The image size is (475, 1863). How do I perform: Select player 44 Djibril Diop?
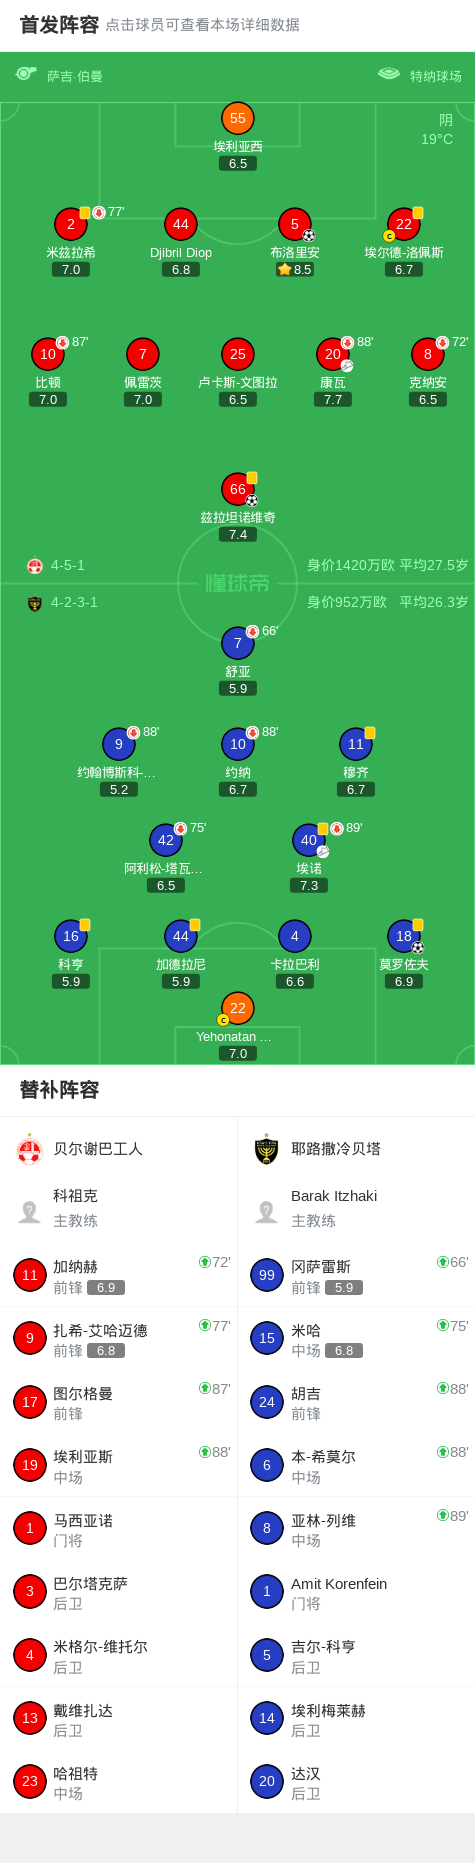[181, 224]
